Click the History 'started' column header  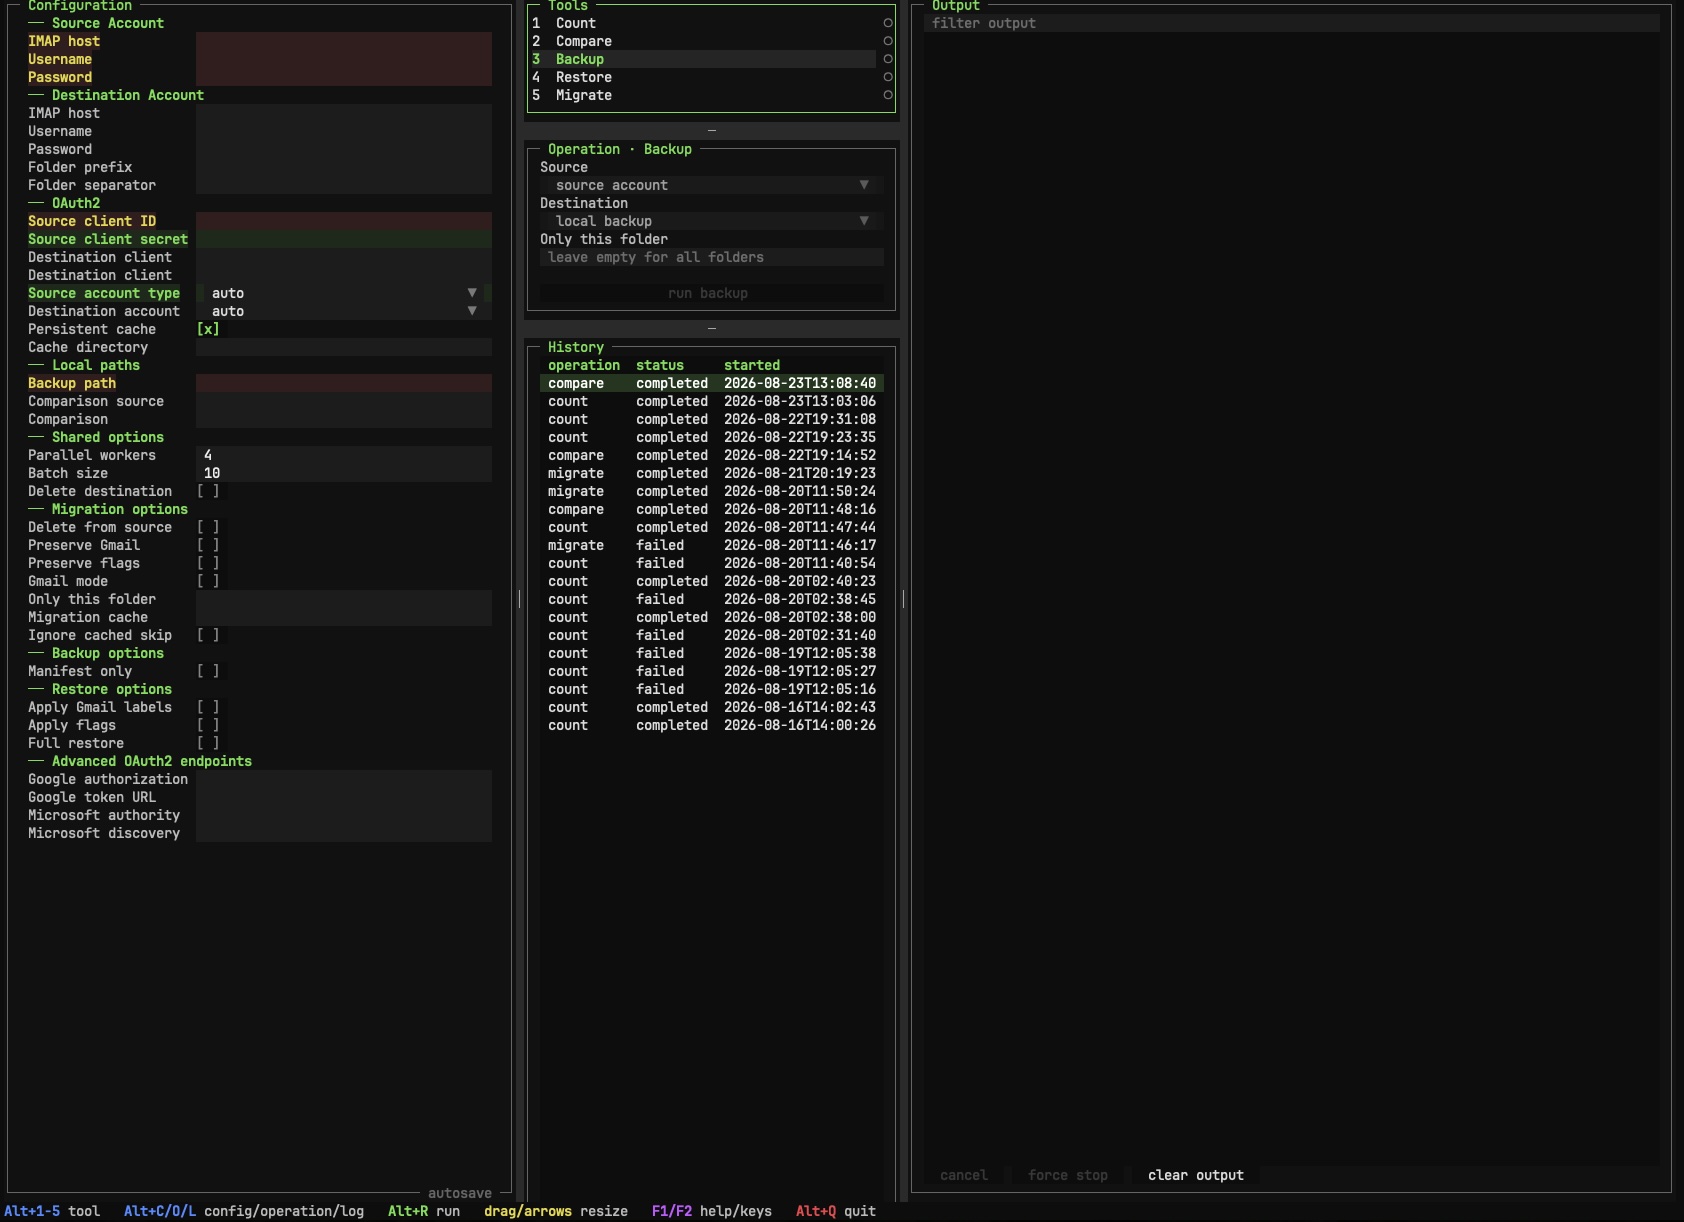point(752,365)
